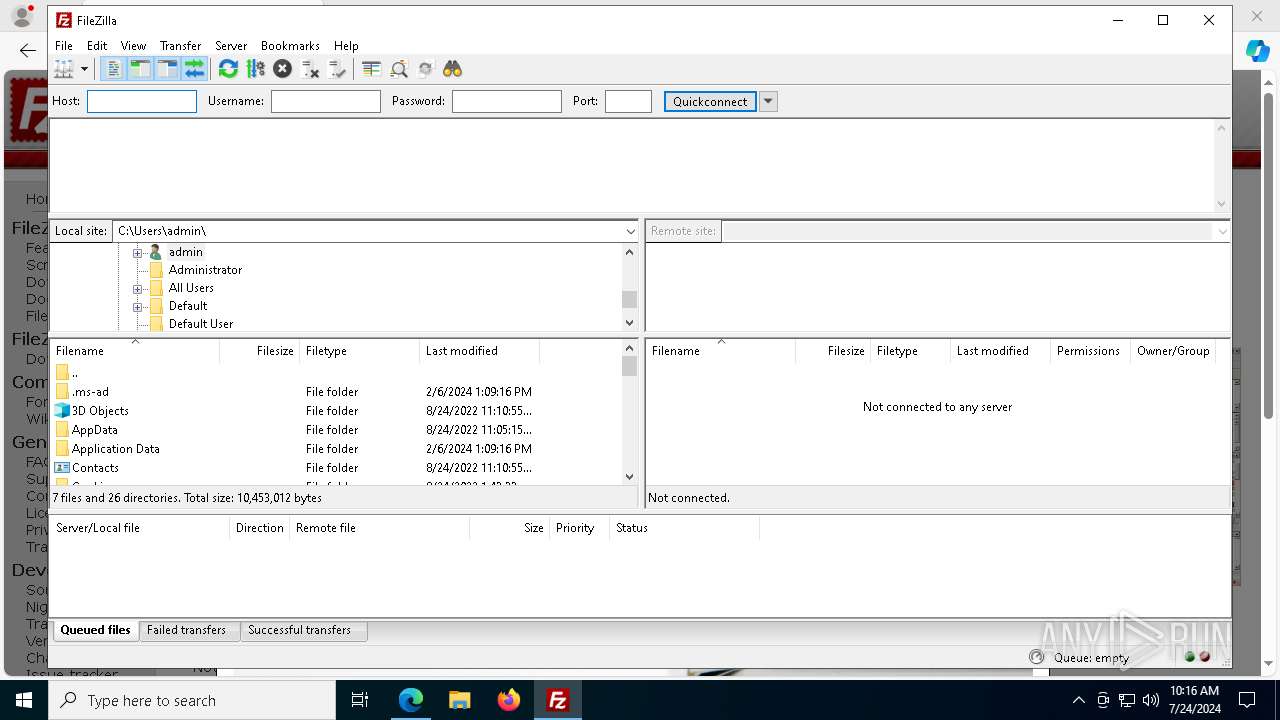This screenshot has width=1280, height=720.
Task: Toggle directory comparison
Action: [x=399, y=69]
